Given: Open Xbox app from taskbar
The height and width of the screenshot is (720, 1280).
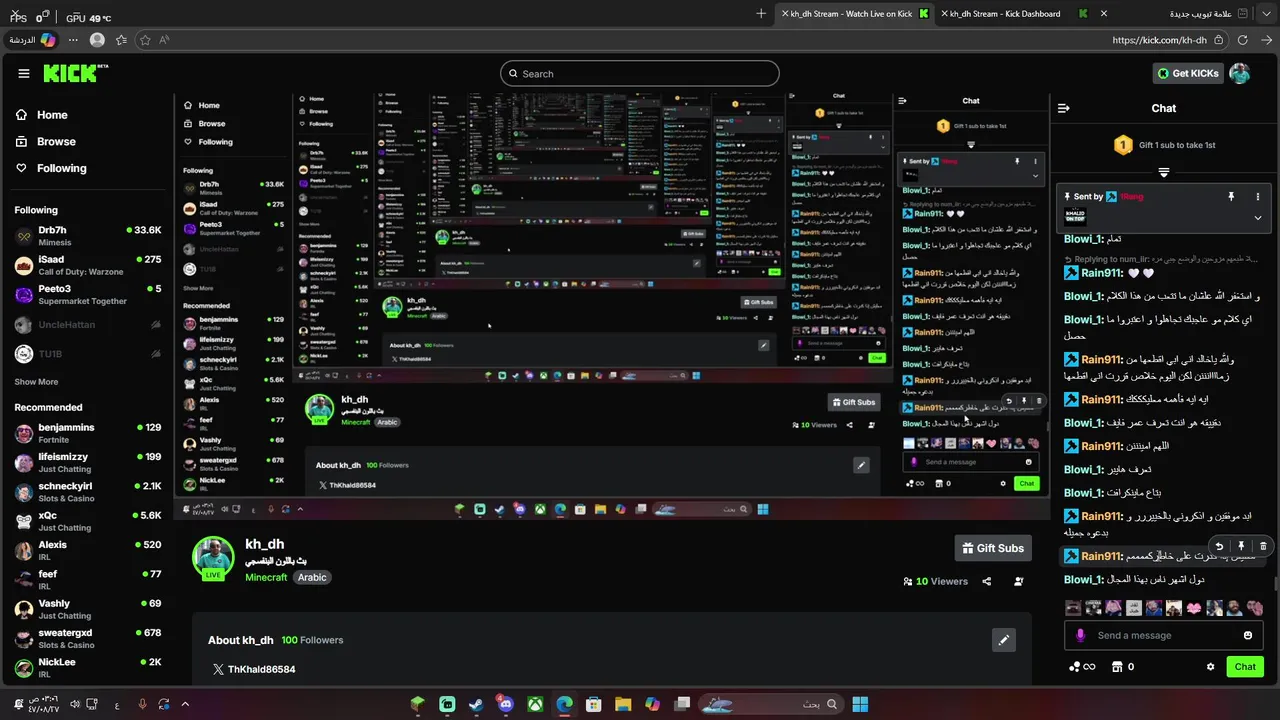Looking at the screenshot, I should click(535, 704).
